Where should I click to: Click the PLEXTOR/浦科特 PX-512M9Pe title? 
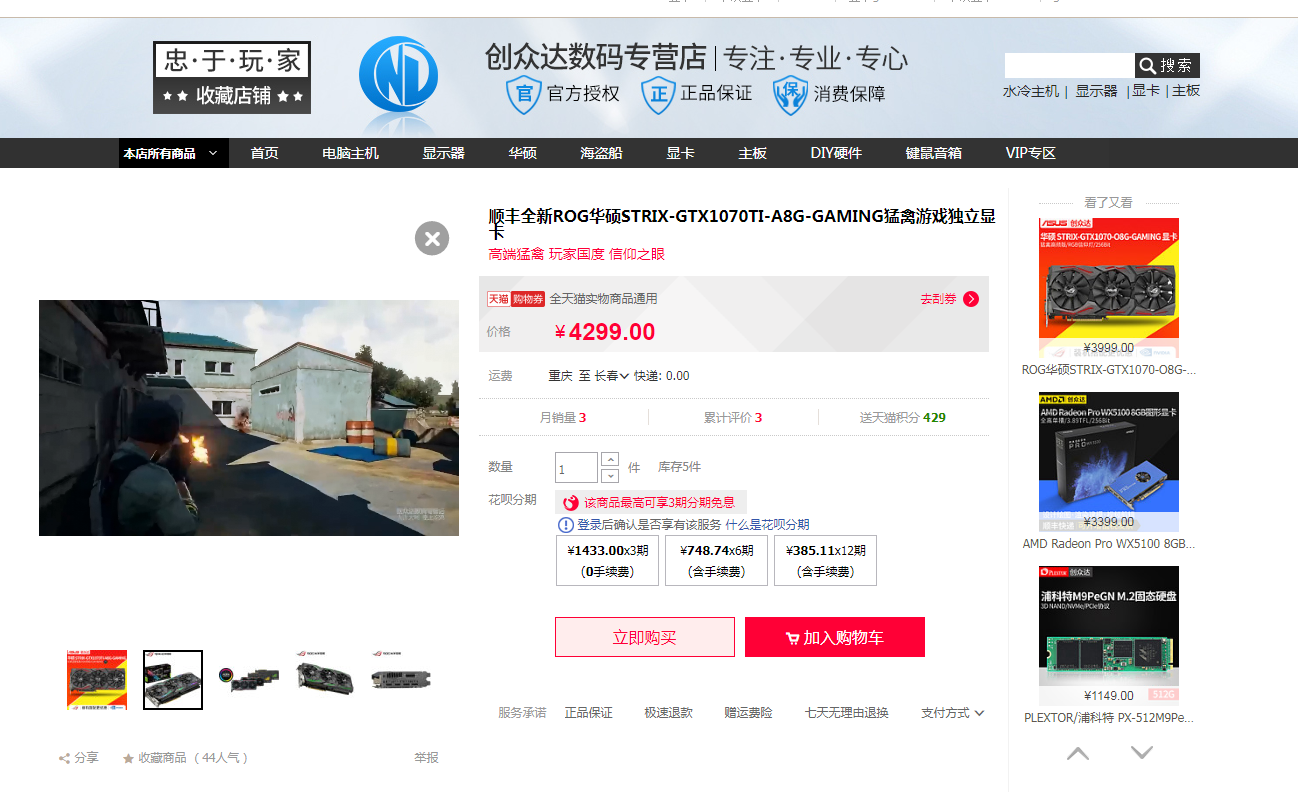point(1109,718)
